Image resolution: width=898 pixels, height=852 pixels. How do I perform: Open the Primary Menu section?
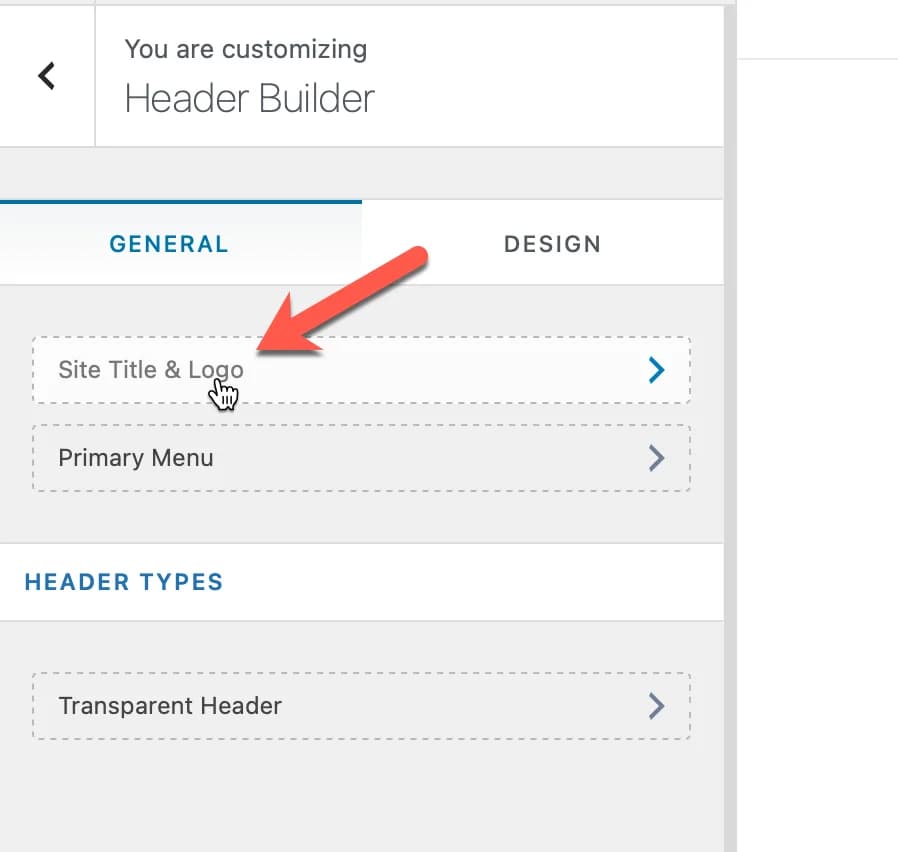pyautogui.click(x=136, y=458)
